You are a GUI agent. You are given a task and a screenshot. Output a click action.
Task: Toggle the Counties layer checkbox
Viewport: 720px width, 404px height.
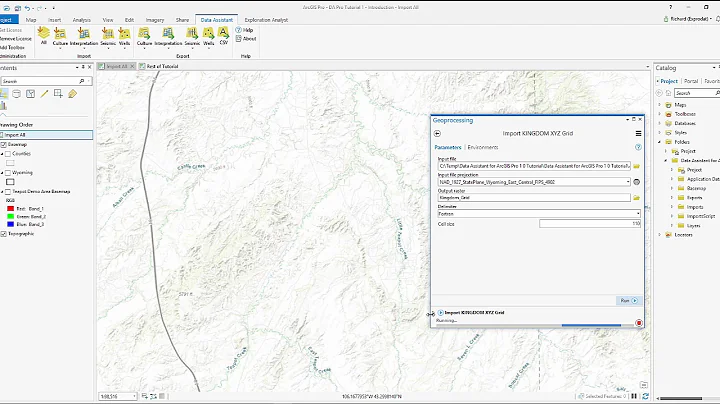(8, 154)
